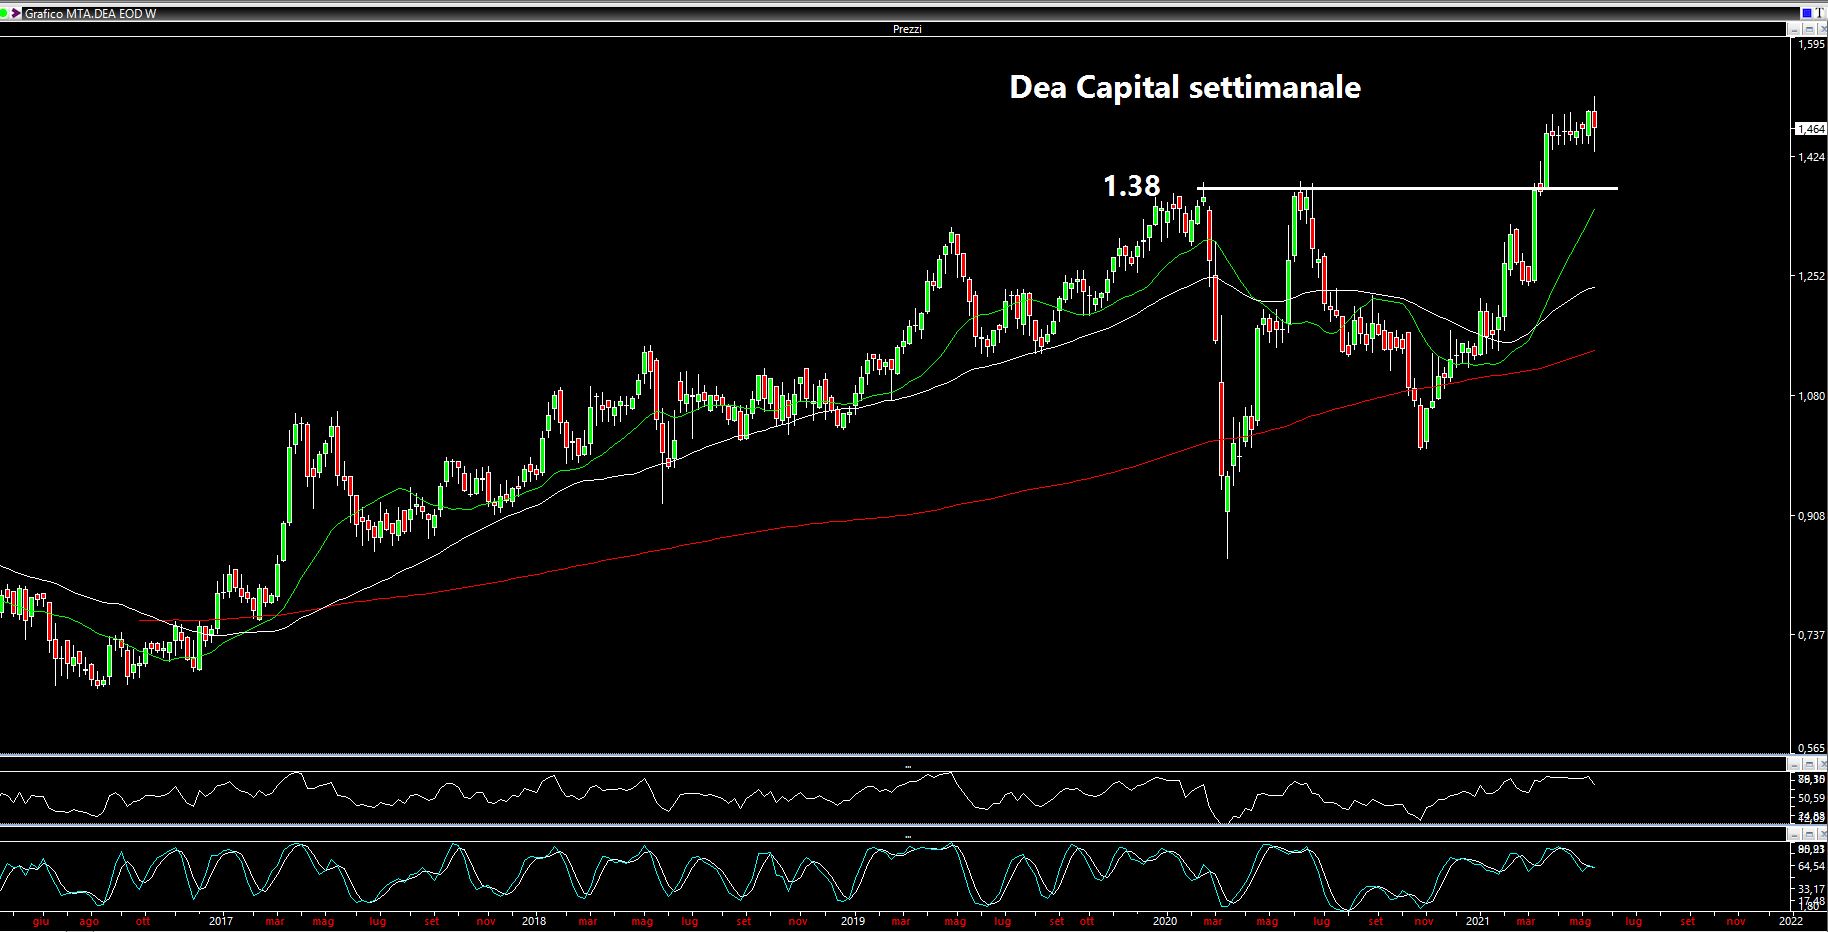Click the blue square icon in title bar
This screenshot has height=932, width=1828.
click(x=1806, y=13)
